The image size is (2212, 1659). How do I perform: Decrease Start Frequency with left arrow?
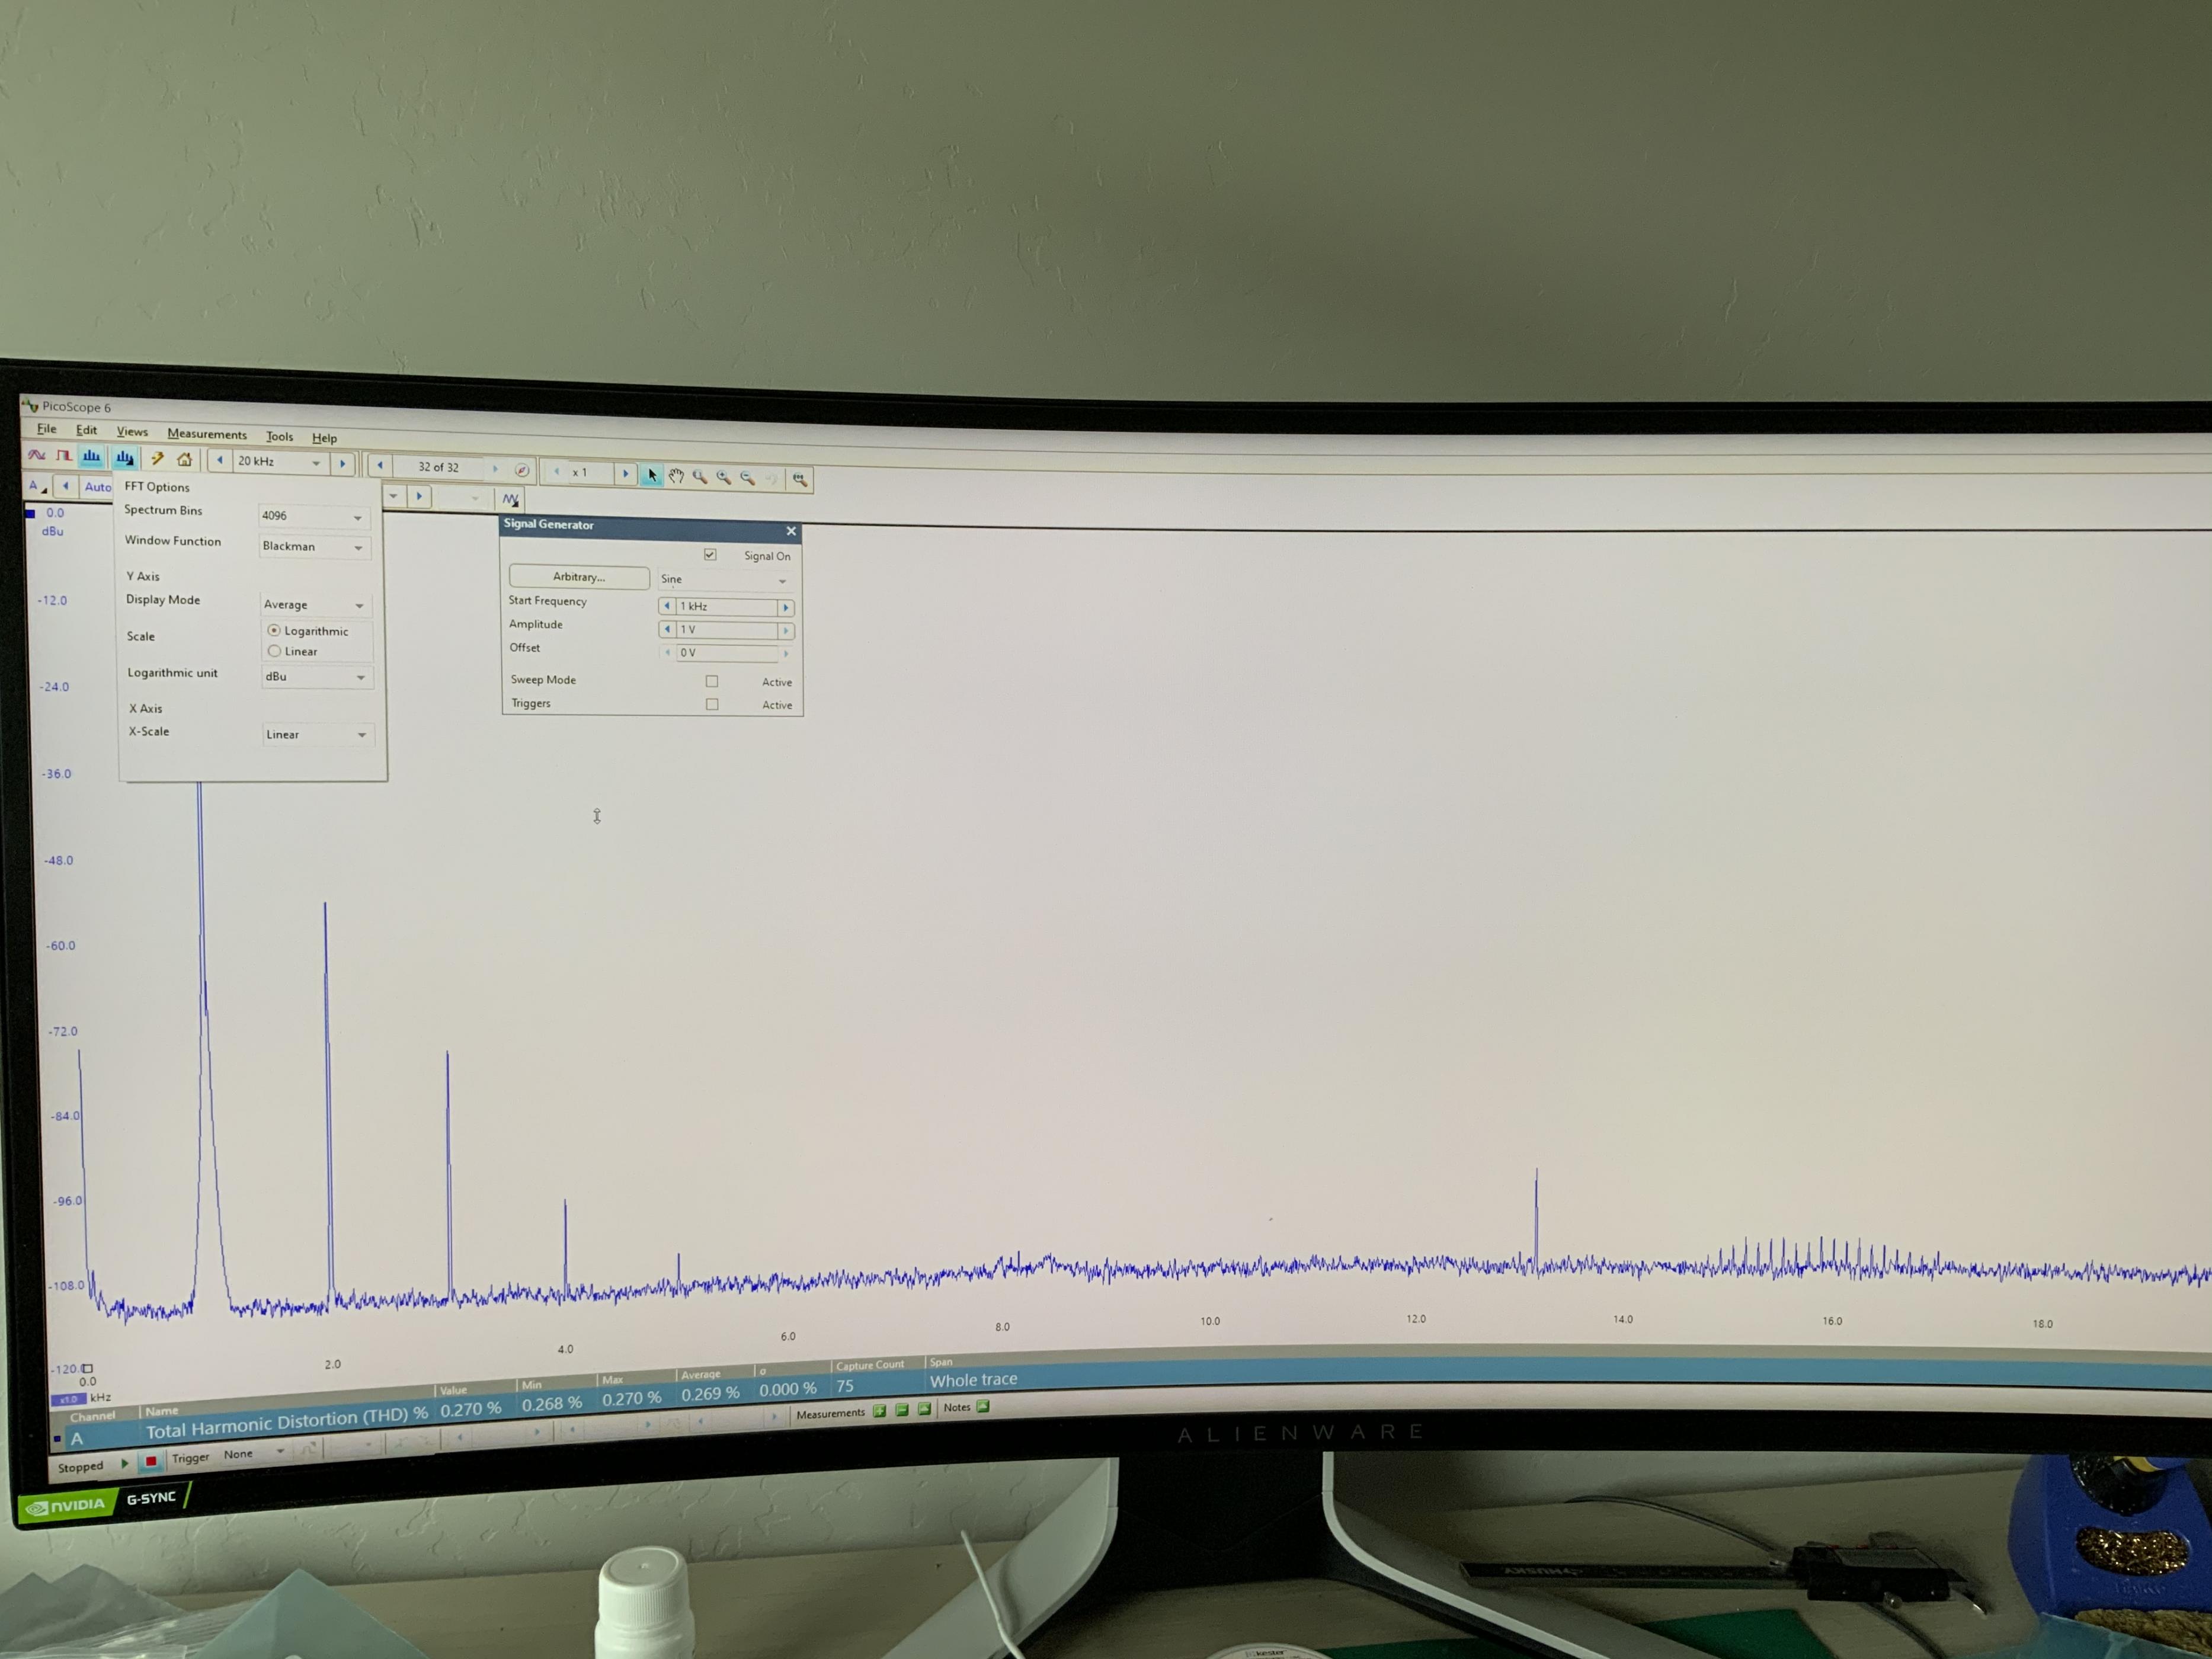click(x=667, y=605)
